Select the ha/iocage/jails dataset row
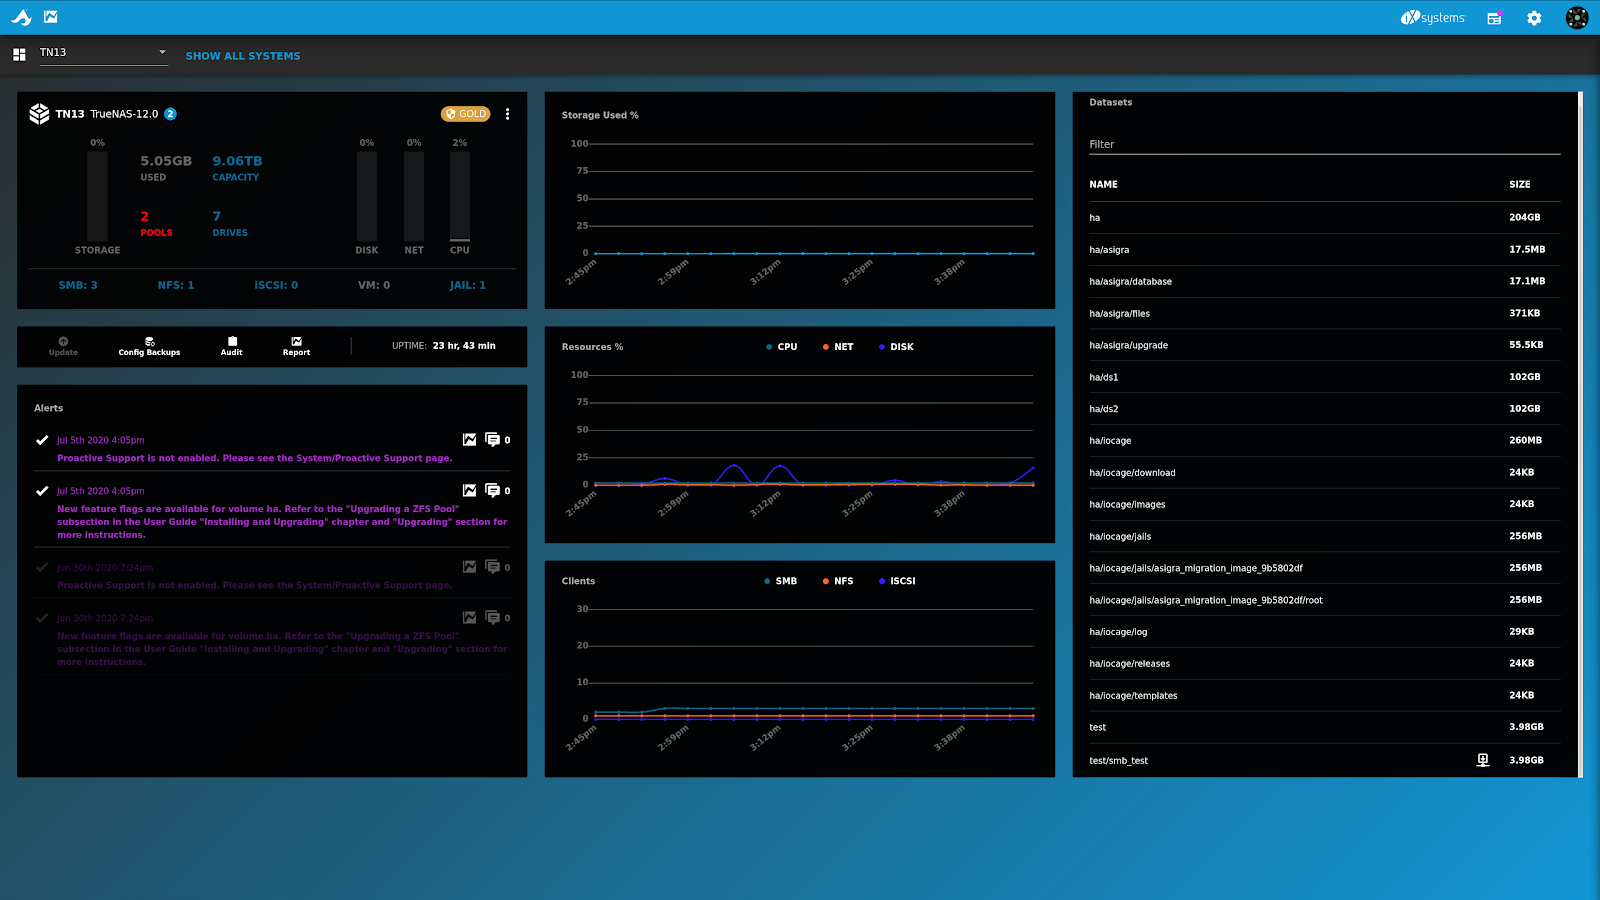The width and height of the screenshot is (1600, 900). [x=1324, y=536]
